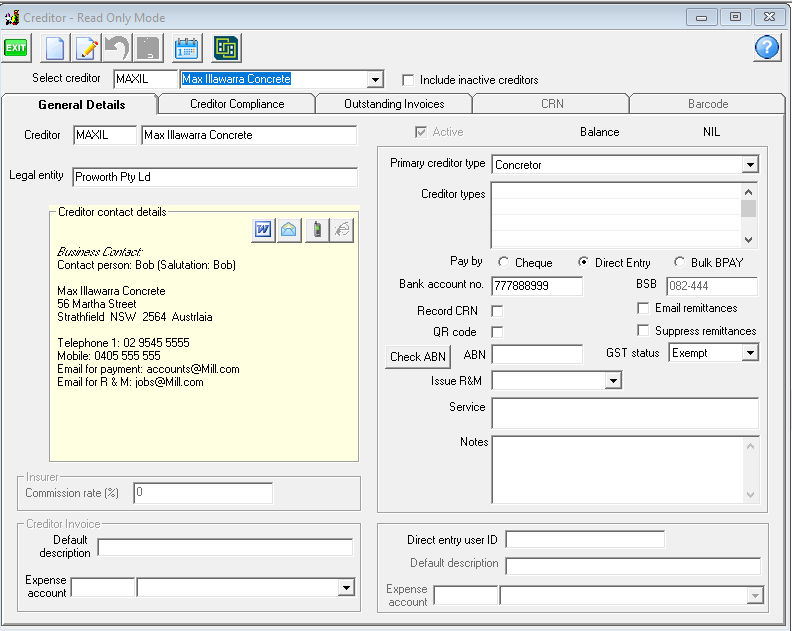792x631 pixels.
Task: Open the Outstanding Invoices tab
Action: click(394, 104)
